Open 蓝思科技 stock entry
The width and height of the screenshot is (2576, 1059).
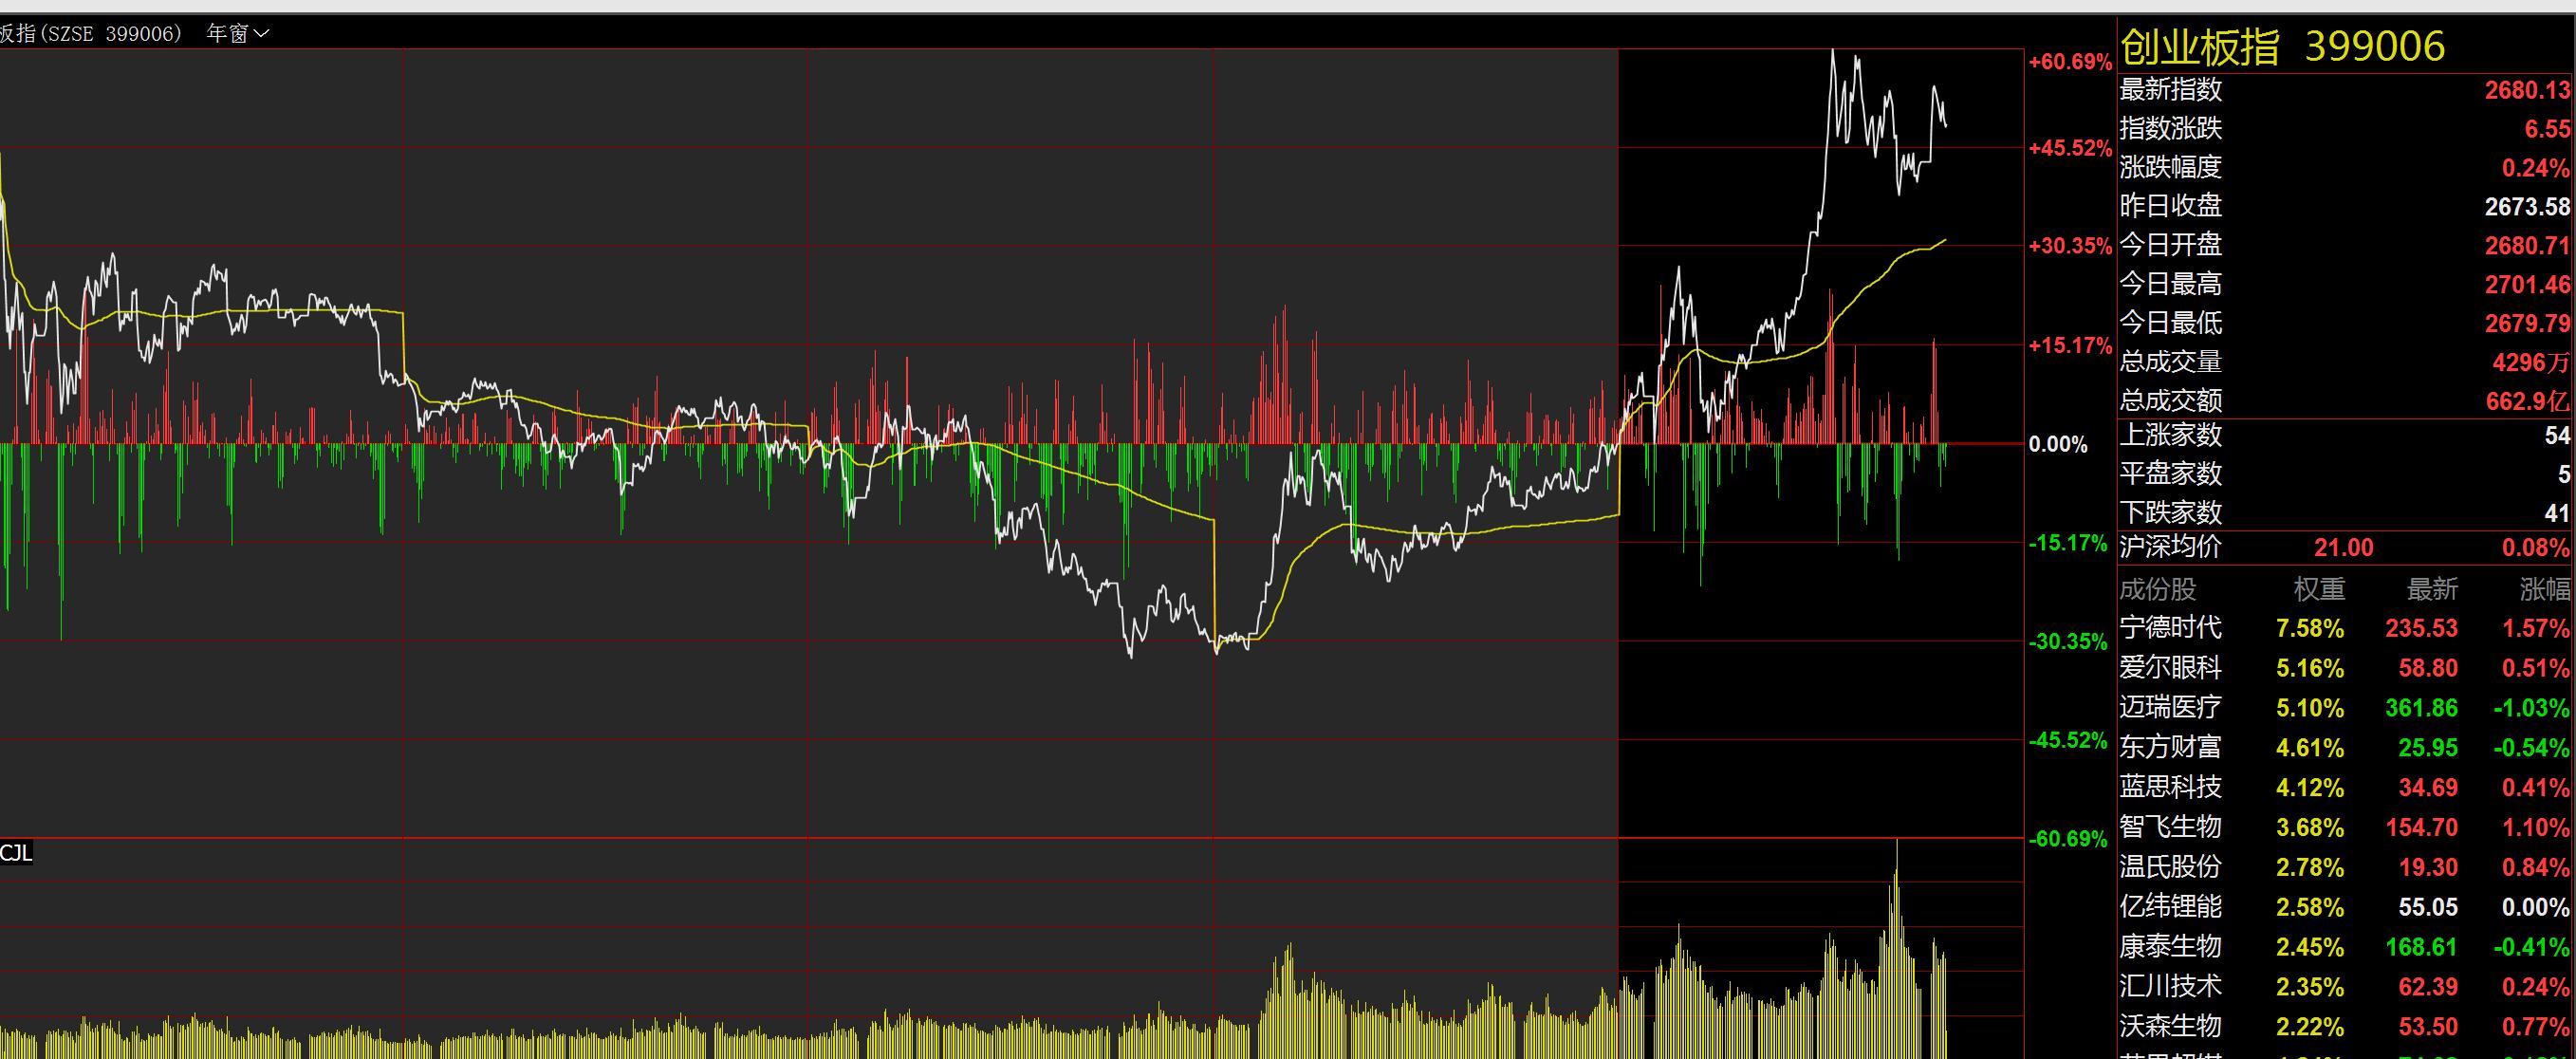click(2170, 787)
